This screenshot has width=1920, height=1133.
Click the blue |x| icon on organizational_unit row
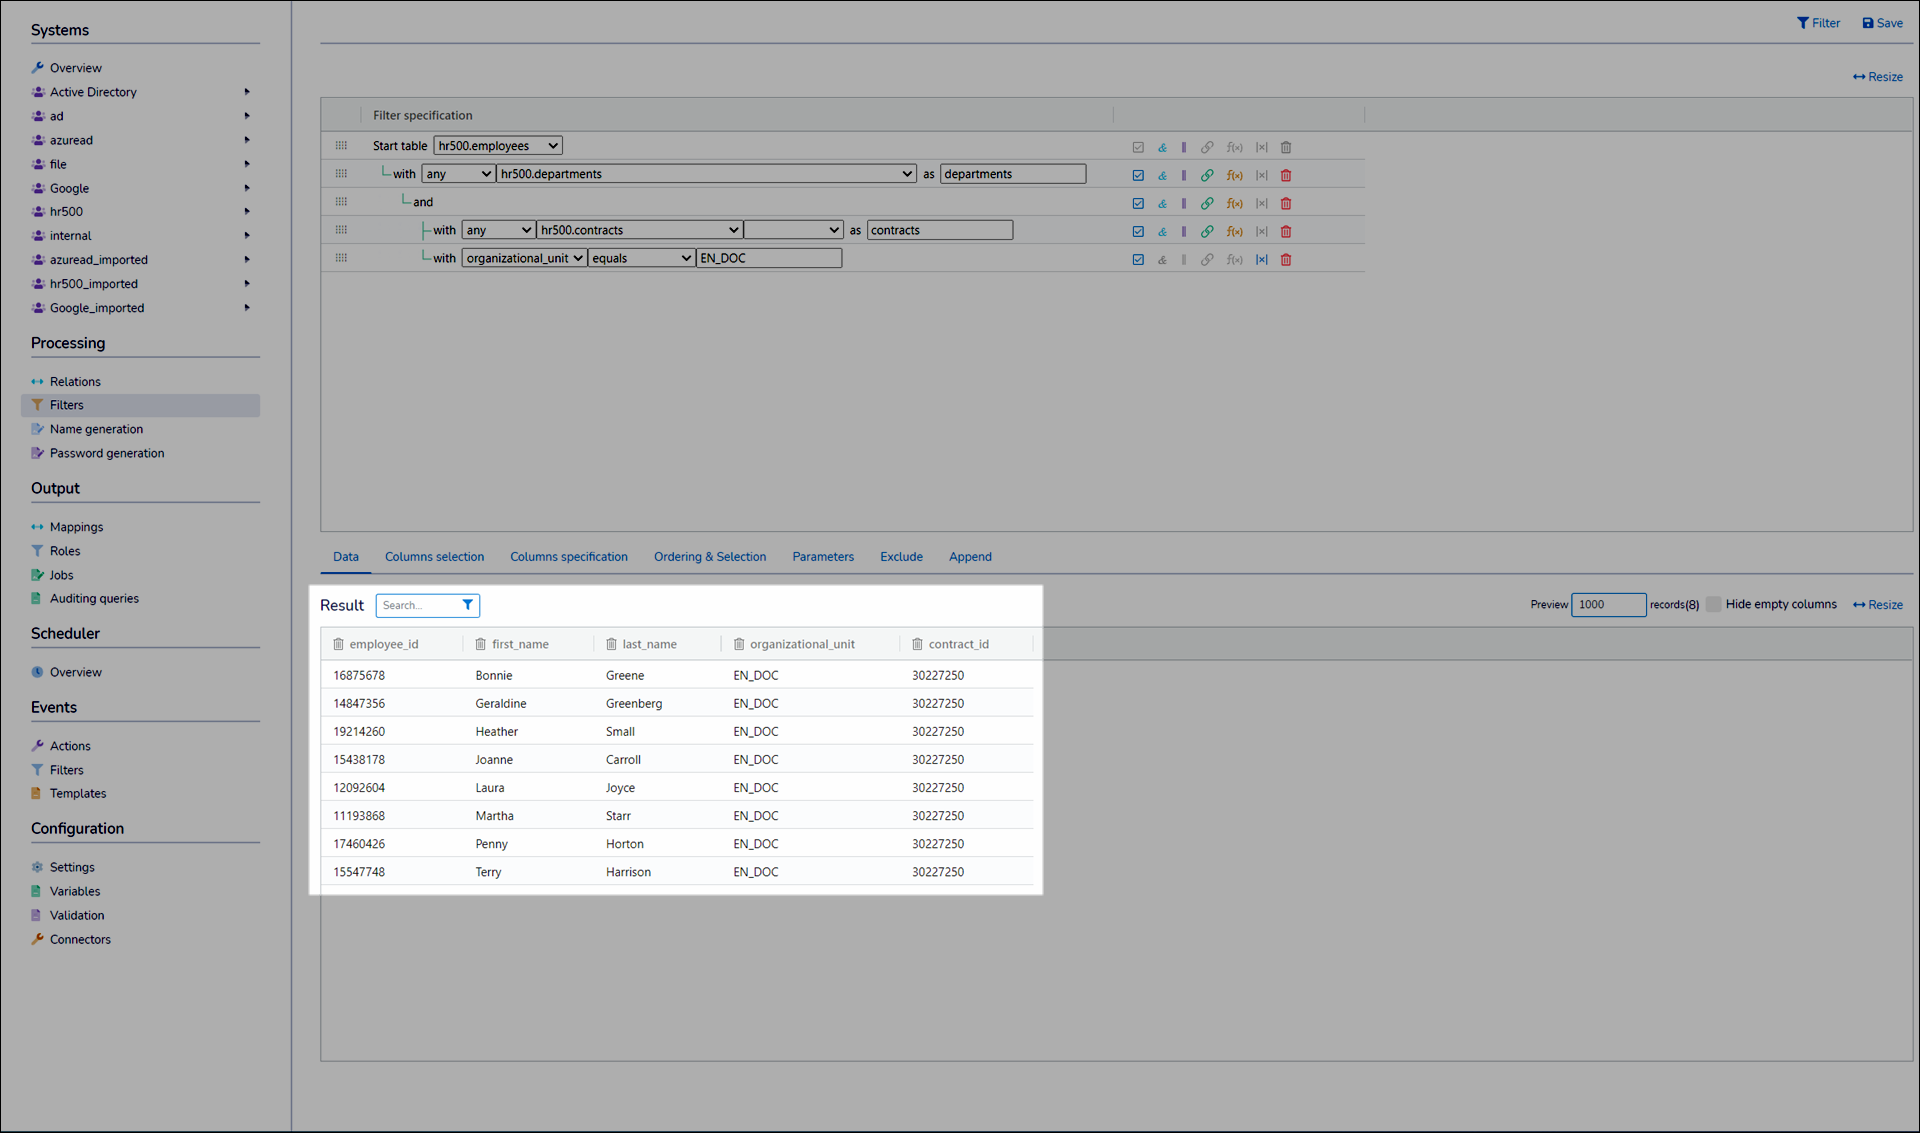(1261, 259)
